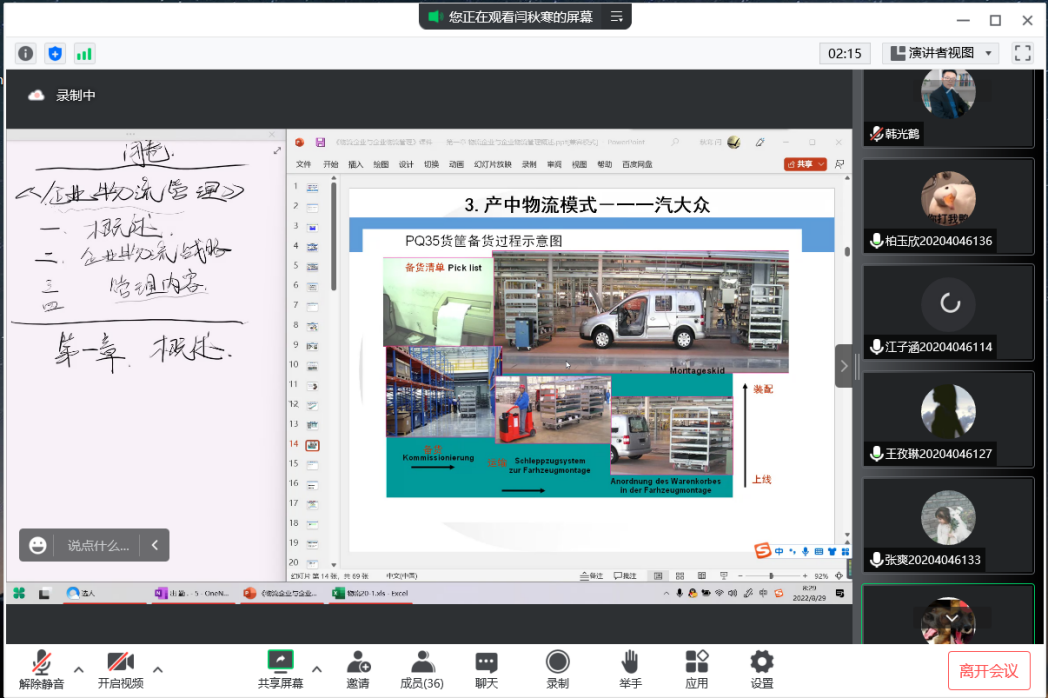The height and width of the screenshot is (698, 1048).
Task: Open the Invite (邀请) icon
Action: (x=358, y=669)
